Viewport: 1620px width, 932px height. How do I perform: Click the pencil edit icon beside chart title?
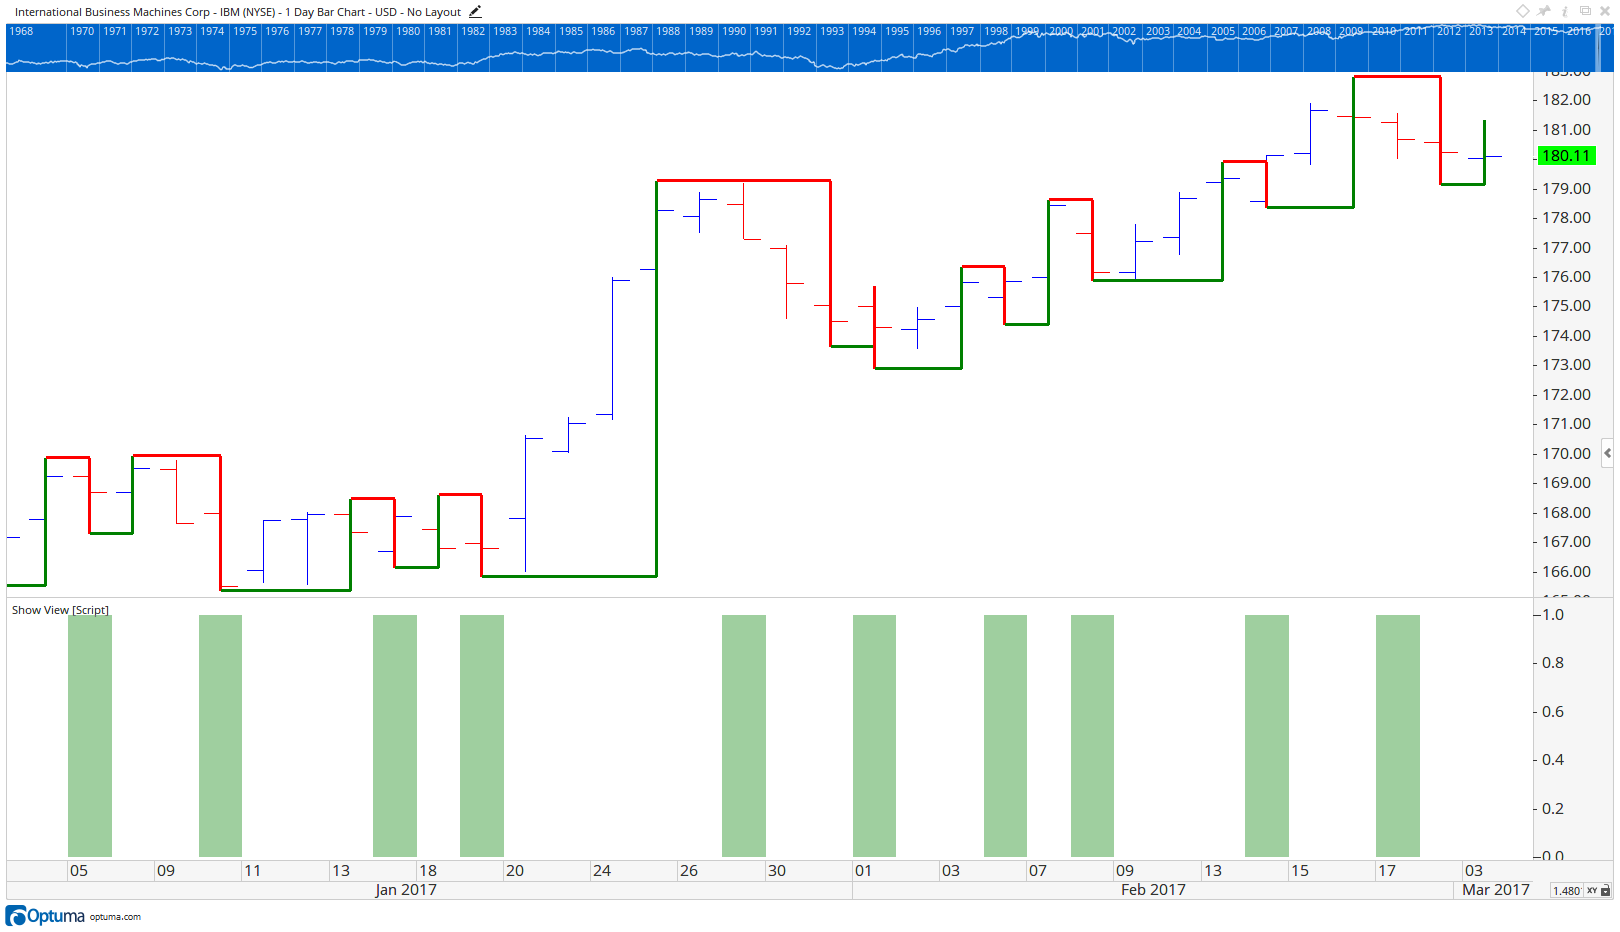pos(475,12)
